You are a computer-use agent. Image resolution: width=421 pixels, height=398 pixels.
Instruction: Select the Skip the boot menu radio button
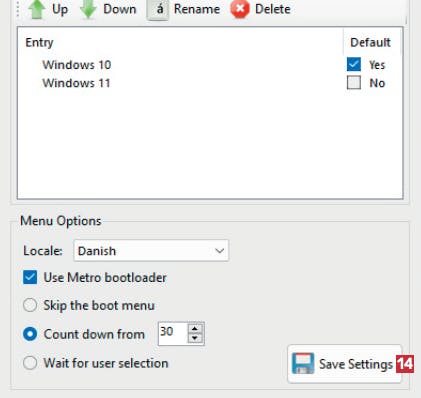pyautogui.click(x=30, y=305)
